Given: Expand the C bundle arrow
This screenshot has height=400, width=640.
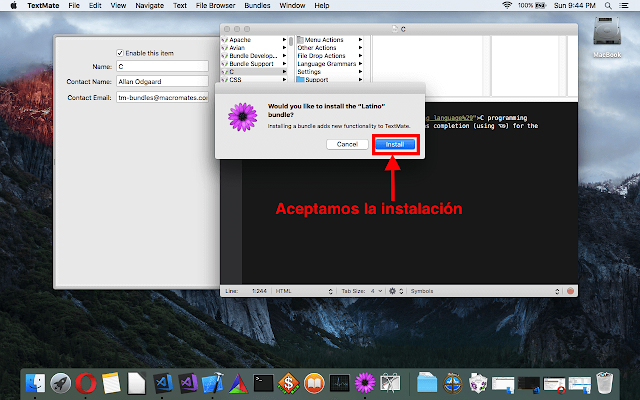Looking at the screenshot, I should [284, 71].
